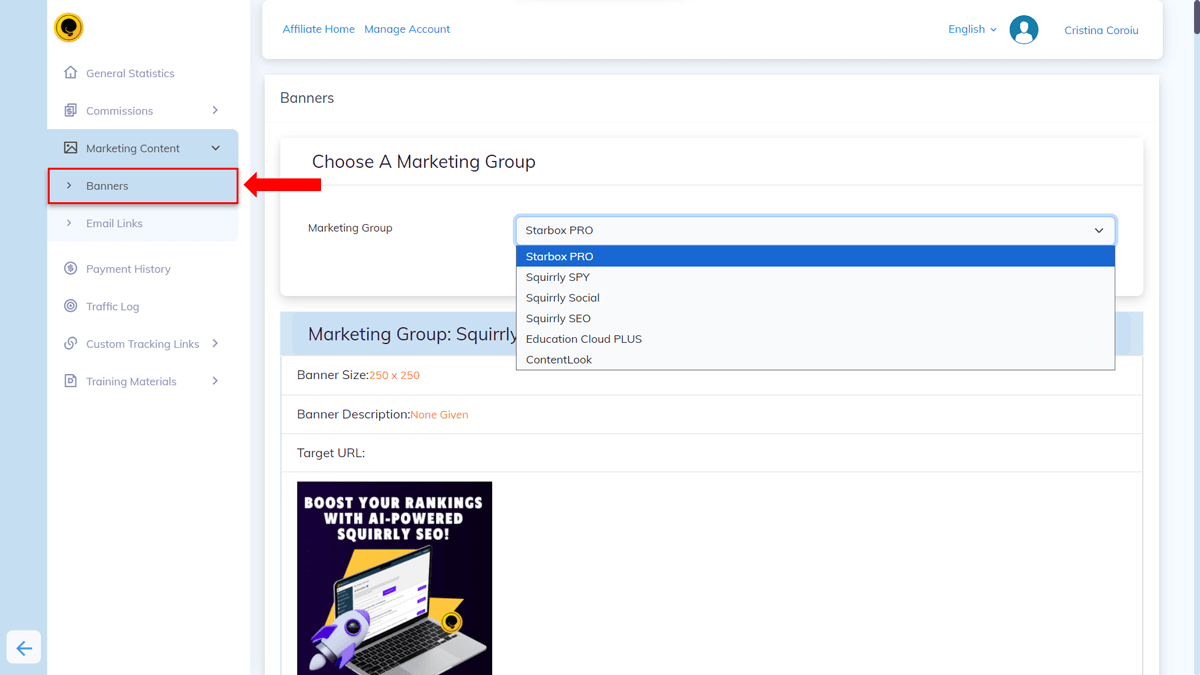Click the Squirrly SEO banner image
Viewport: 1200px width, 675px height.
(394, 578)
